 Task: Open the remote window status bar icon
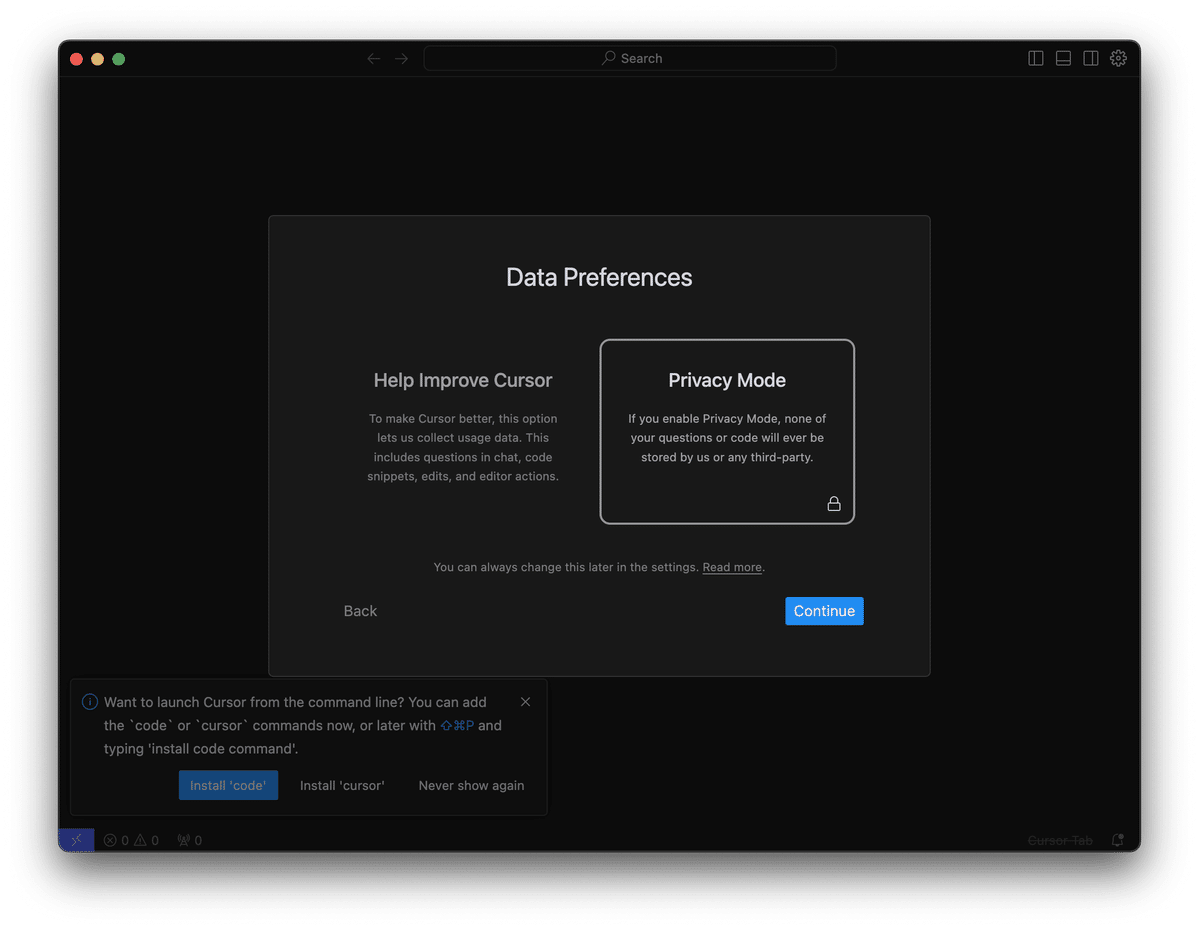tap(77, 840)
